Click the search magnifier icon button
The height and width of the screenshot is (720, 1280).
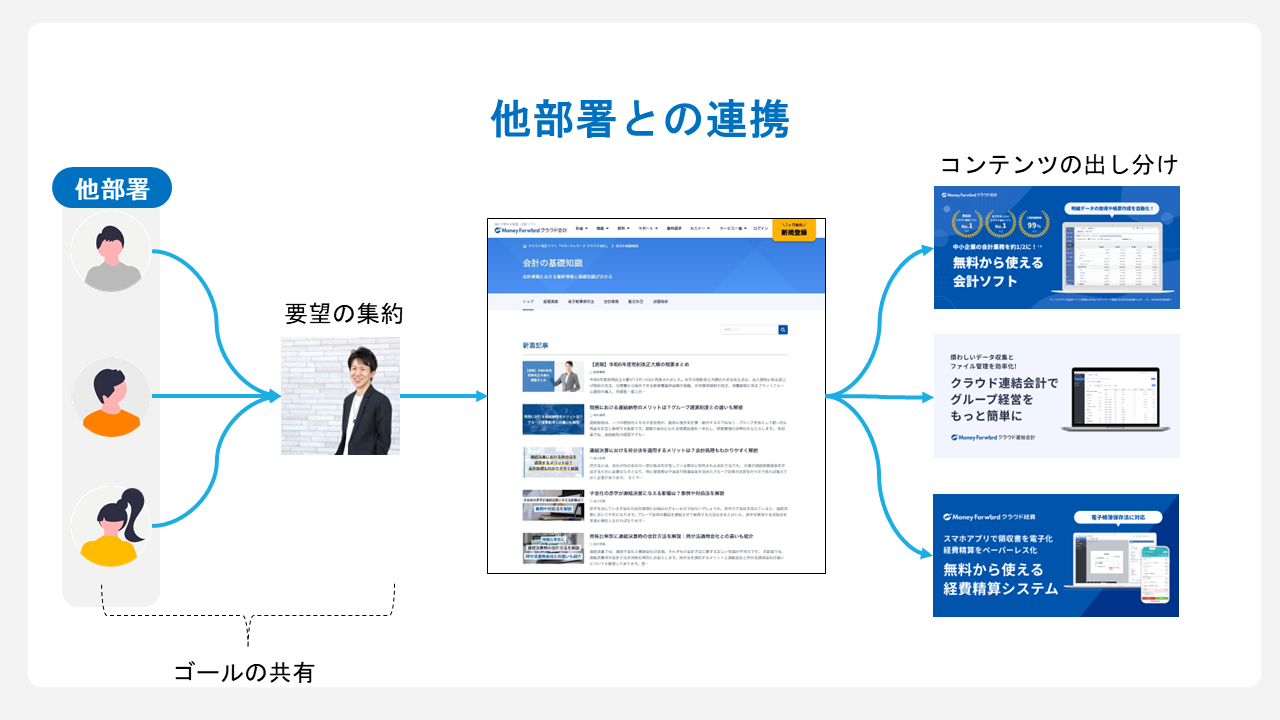783,329
